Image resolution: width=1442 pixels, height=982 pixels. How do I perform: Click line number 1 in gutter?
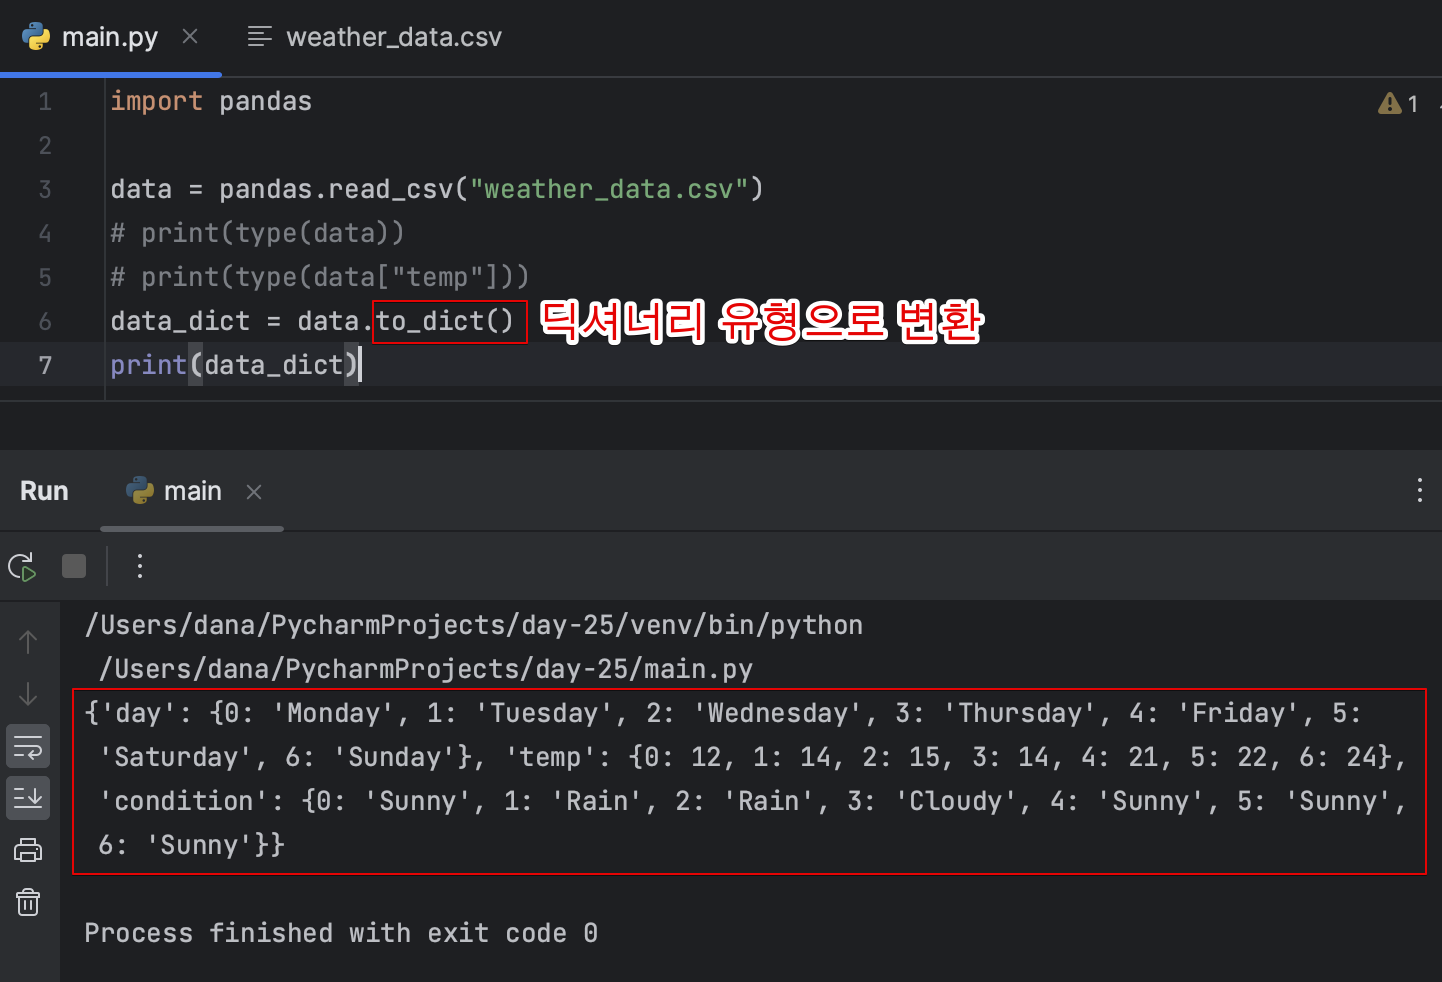(x=45, y=102)
